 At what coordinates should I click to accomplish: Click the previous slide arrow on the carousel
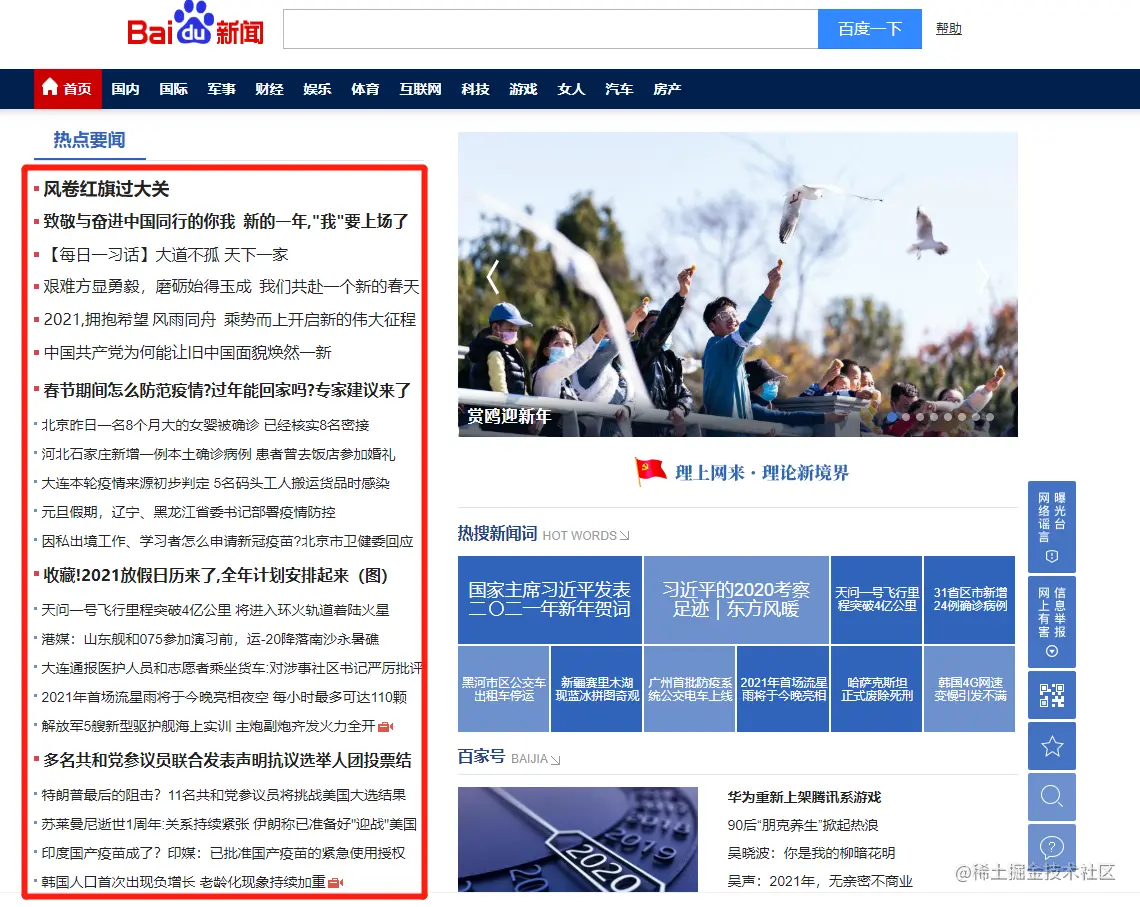(493, 277)
